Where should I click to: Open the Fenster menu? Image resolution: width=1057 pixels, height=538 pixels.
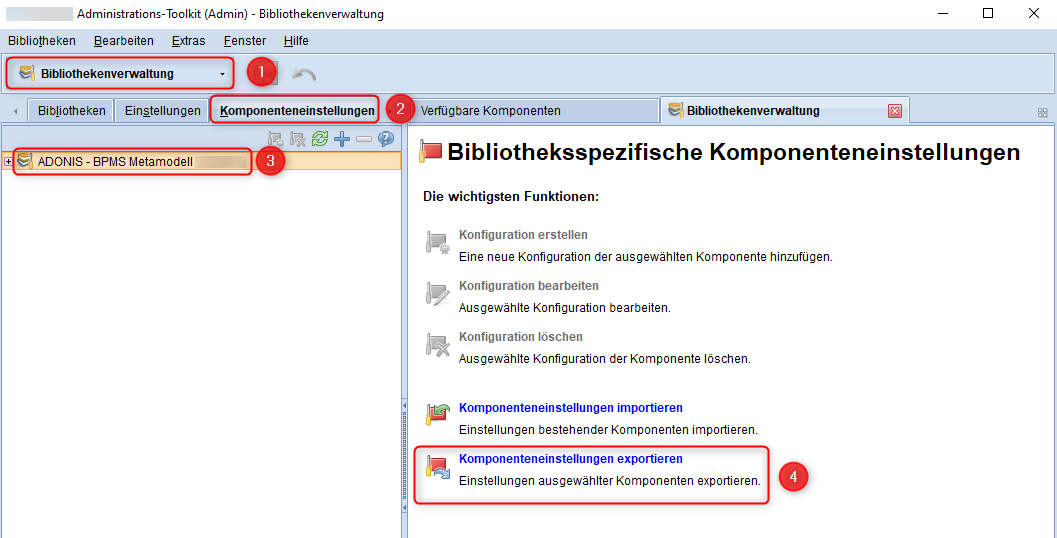point(245,40)
